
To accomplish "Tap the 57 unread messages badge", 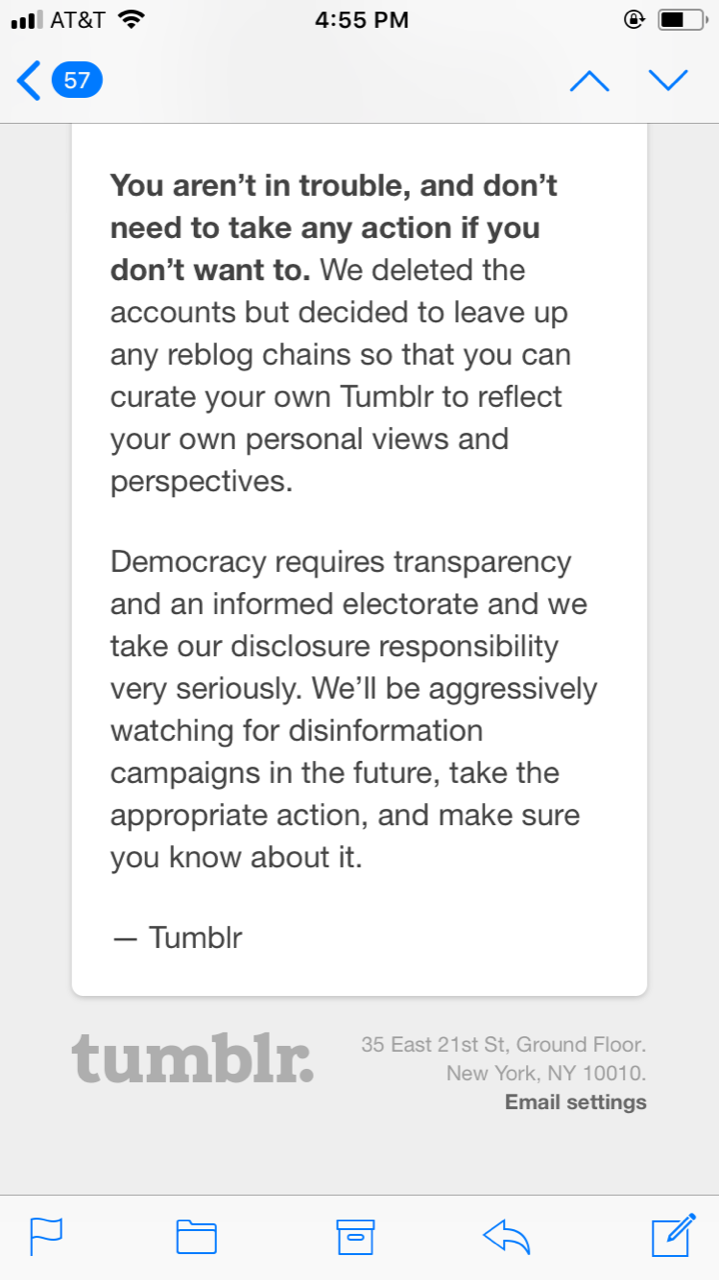I will tap(77, 80).
